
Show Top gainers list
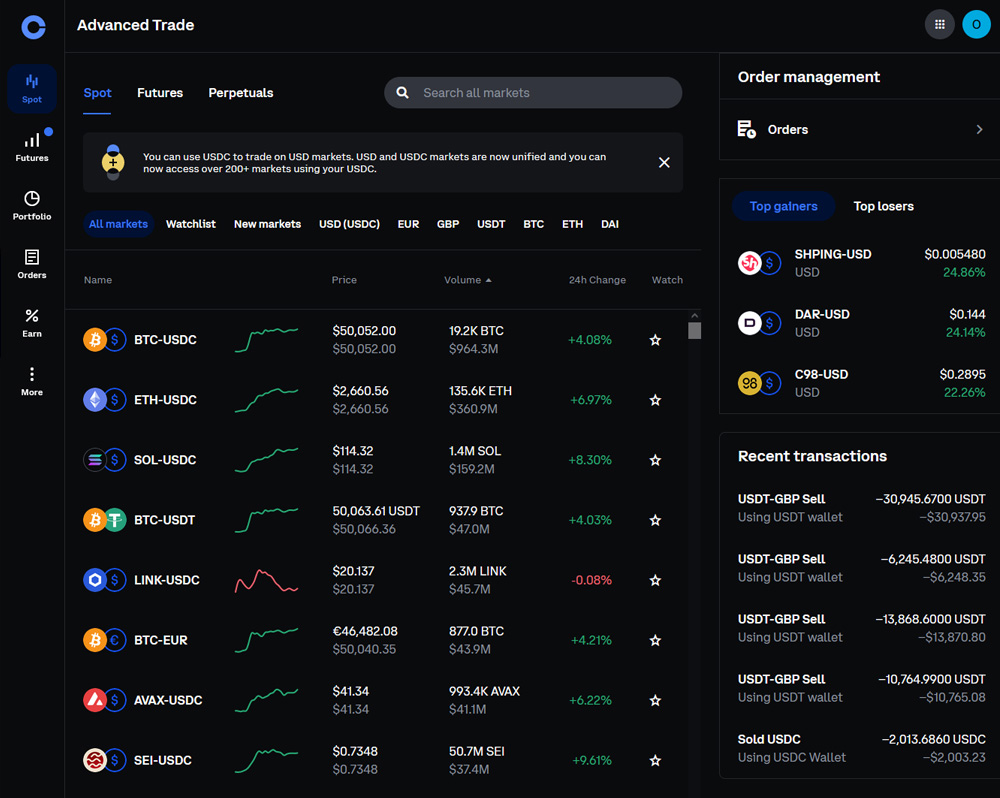point(783,206)
